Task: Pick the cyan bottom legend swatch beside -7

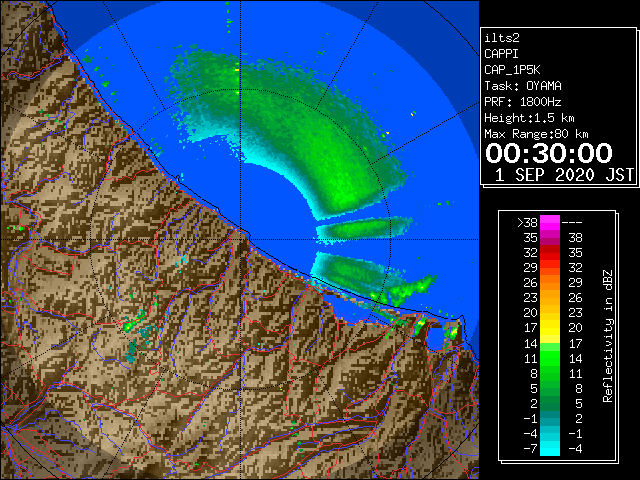Action: (x=550, y=448)
